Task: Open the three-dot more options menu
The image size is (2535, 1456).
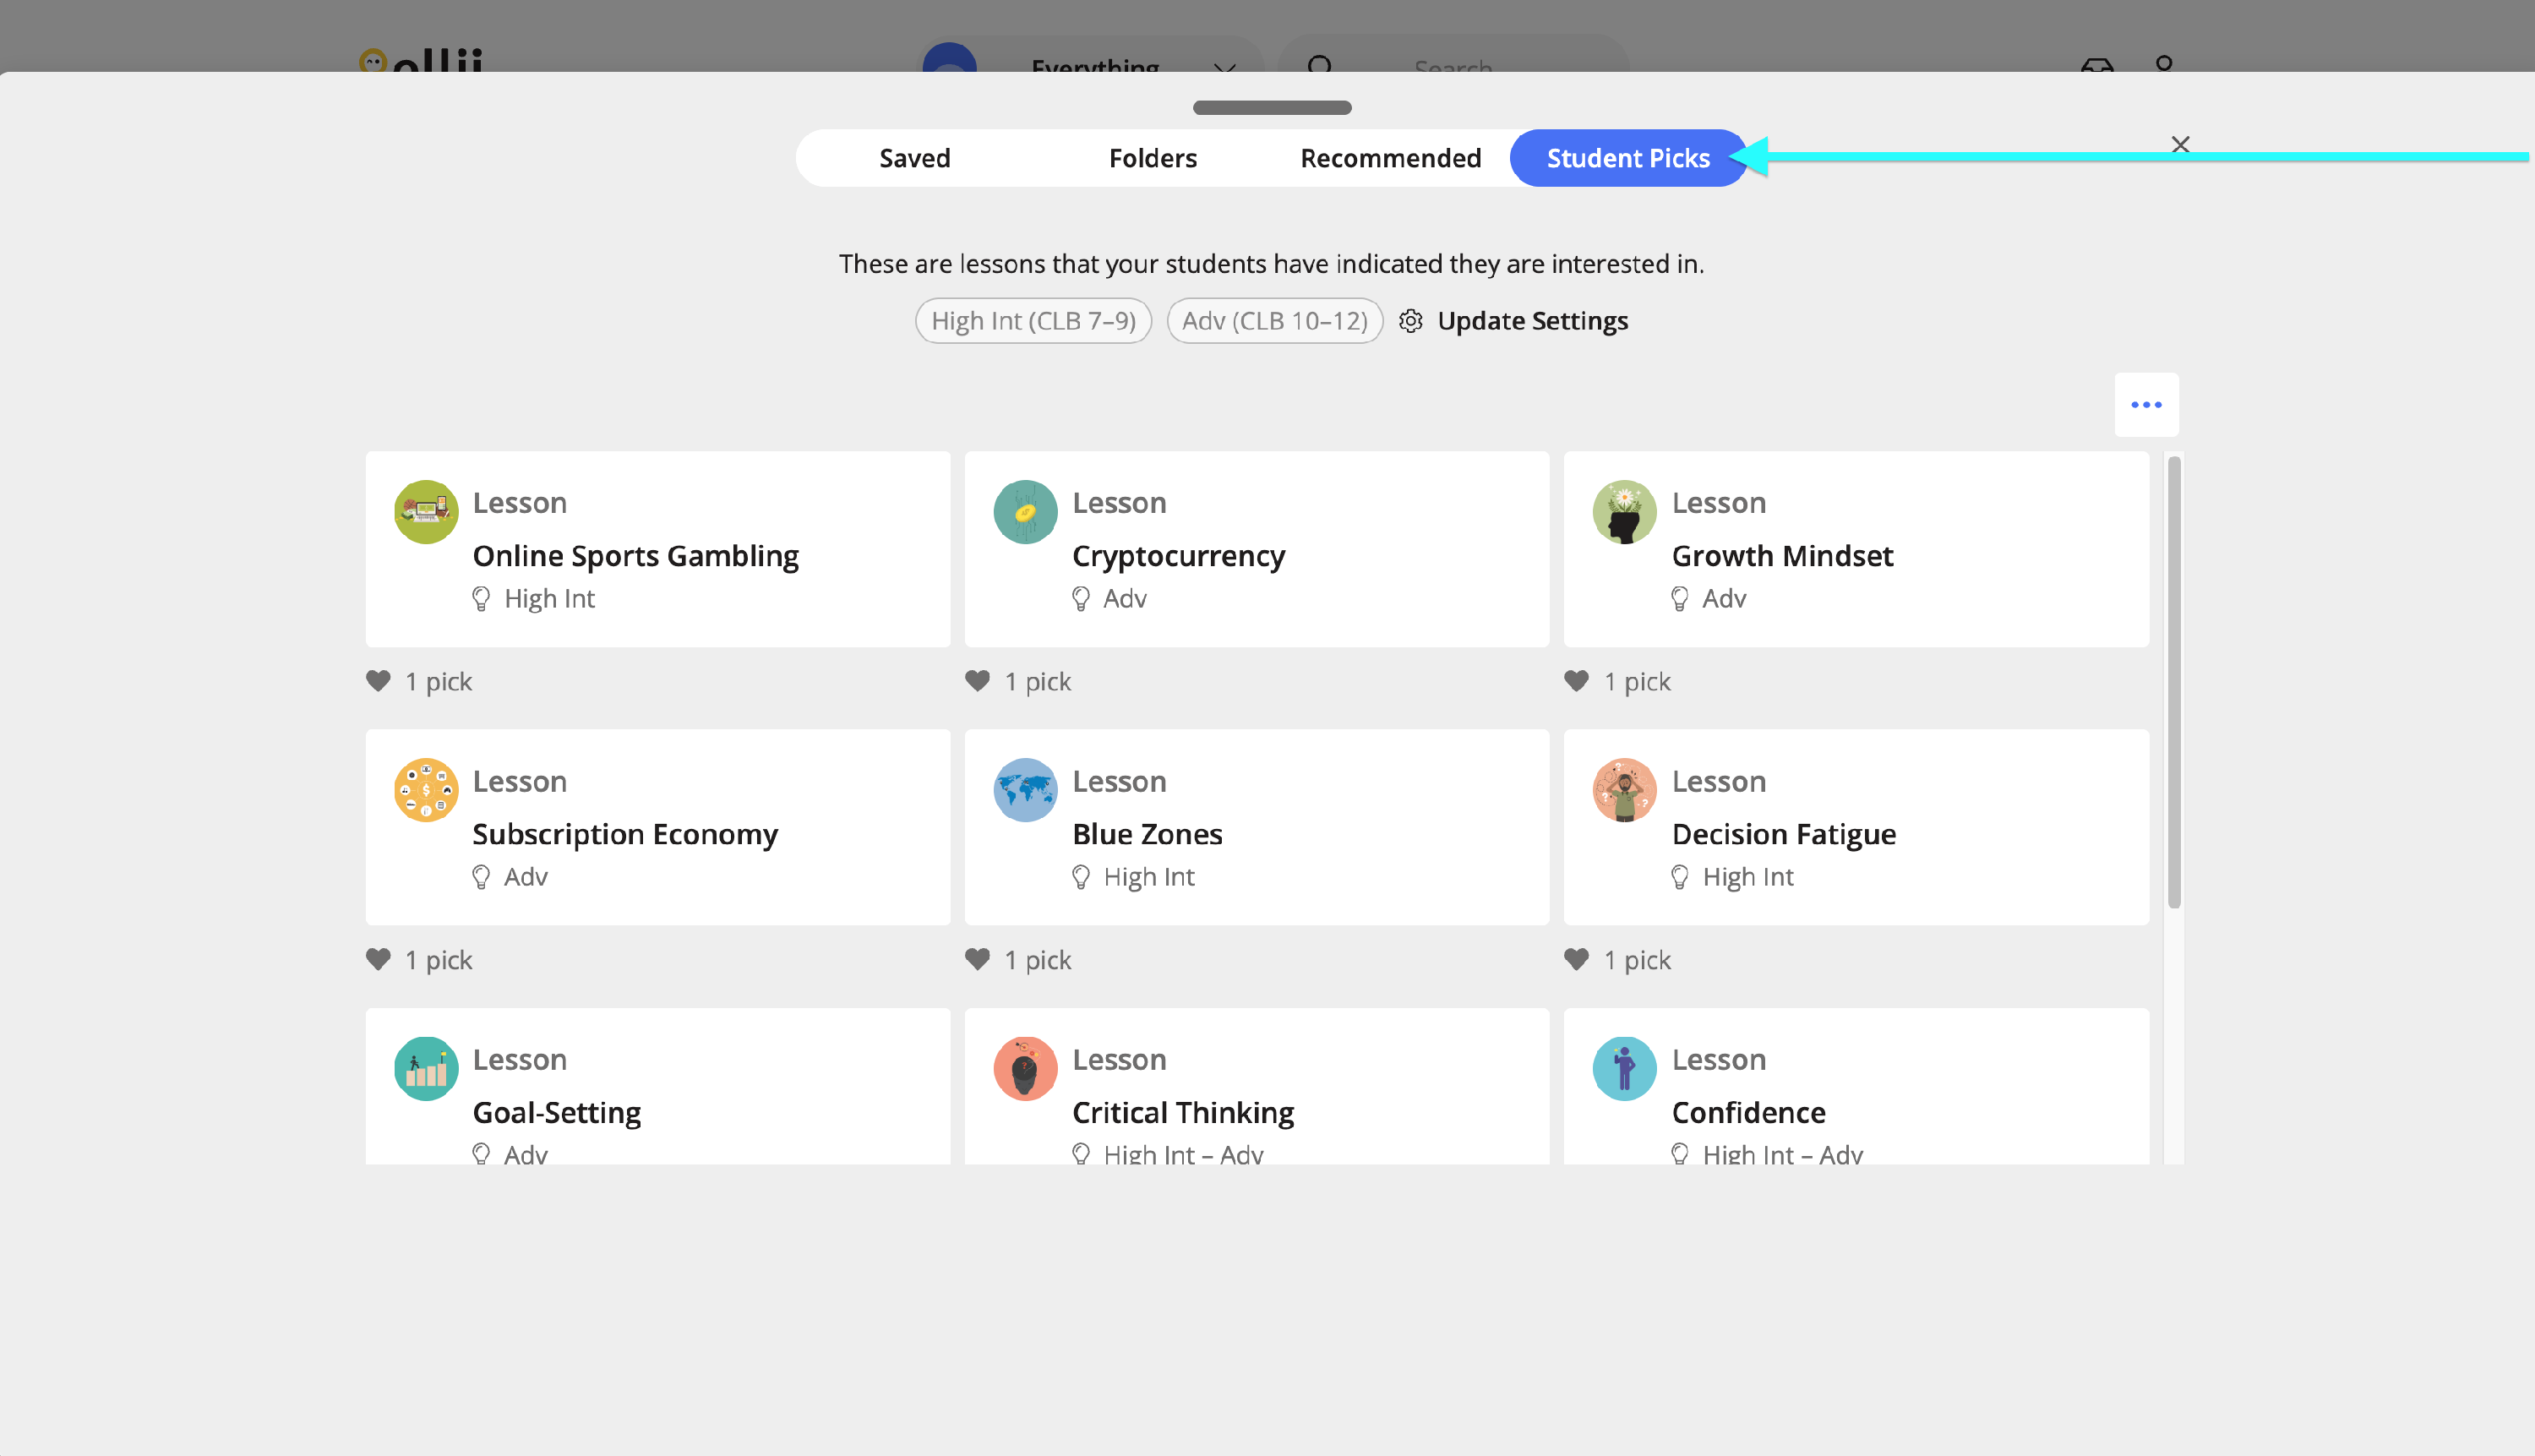Action: (2146, 405)
